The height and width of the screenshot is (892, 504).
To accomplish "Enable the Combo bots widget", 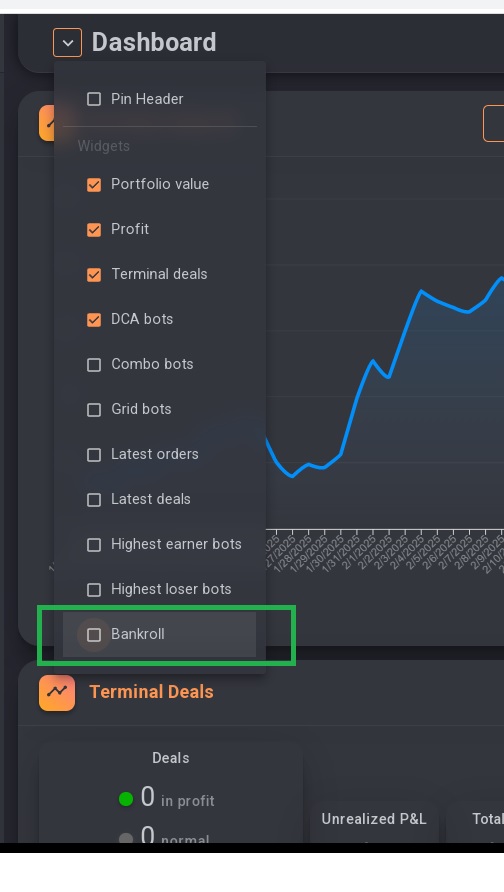I will [x=94, y=364].
